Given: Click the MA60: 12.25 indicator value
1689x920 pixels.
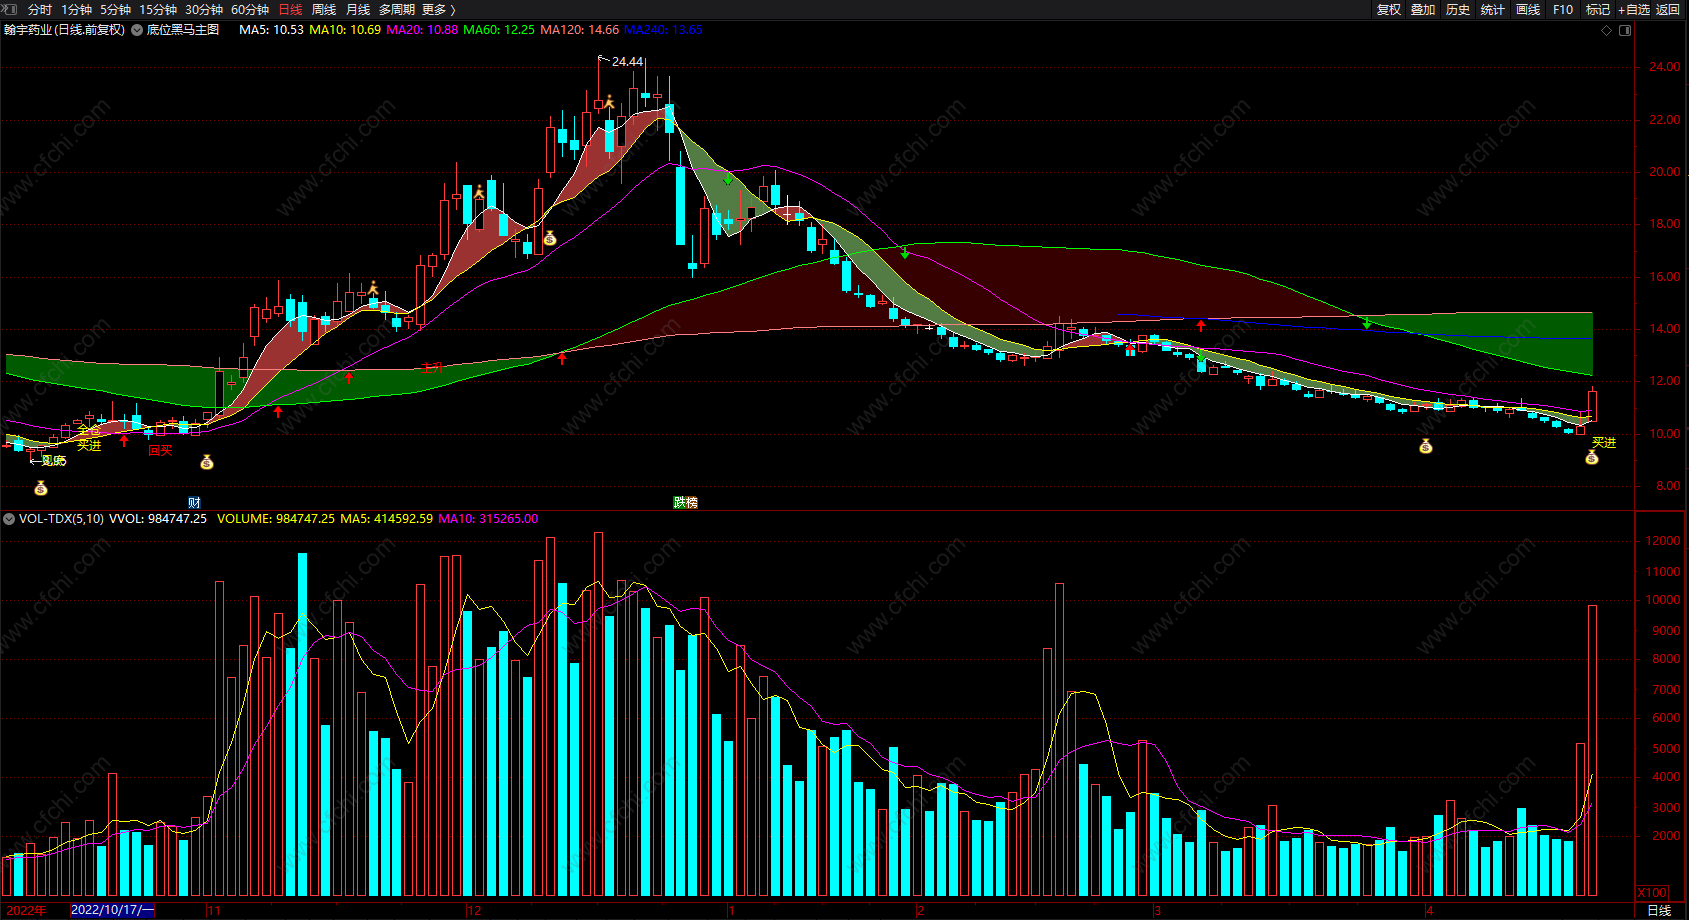Looking at the screenshot, I should (499, 30).
